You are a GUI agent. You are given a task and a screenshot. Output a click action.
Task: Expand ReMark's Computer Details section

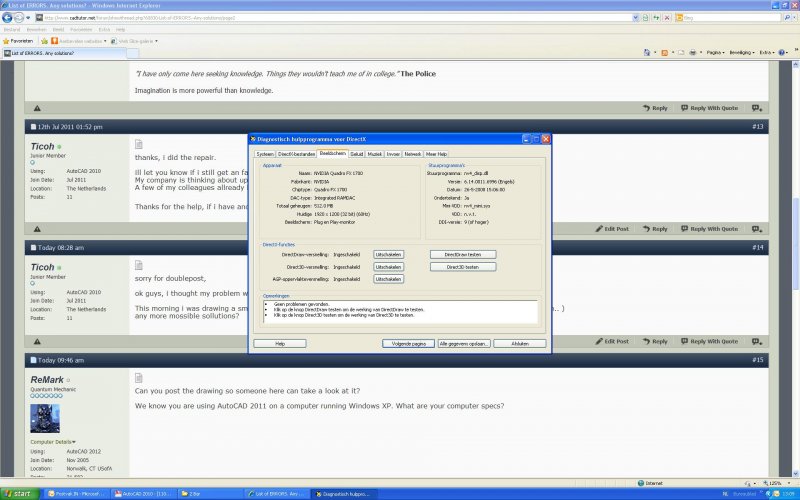pos(53,442)
